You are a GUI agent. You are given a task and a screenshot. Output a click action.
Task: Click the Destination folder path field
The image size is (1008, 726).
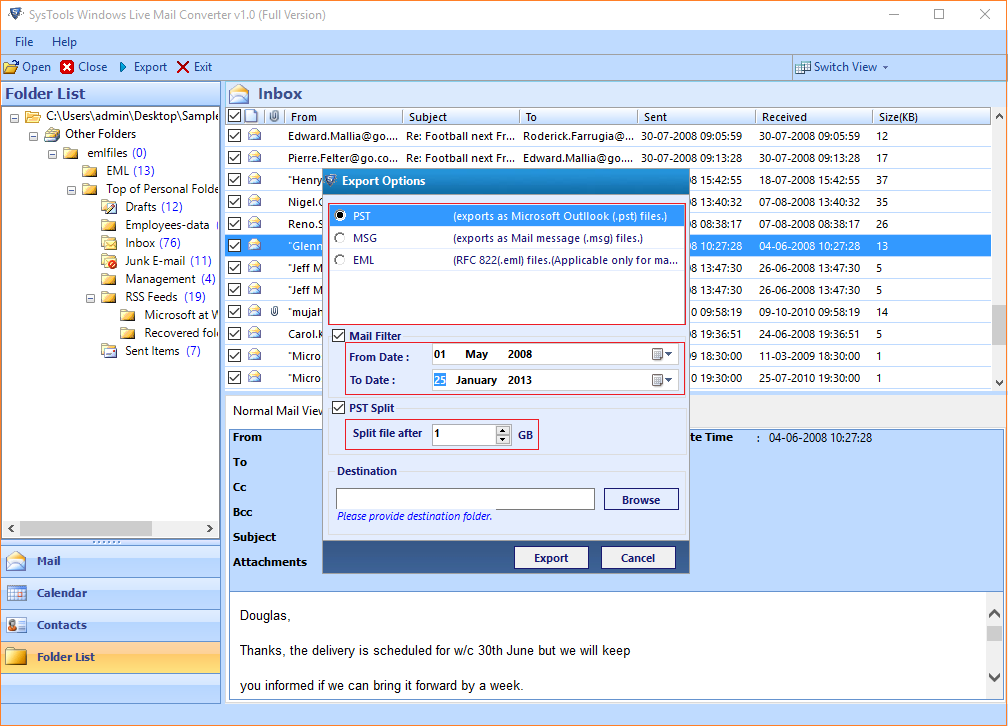pos(465,499)
